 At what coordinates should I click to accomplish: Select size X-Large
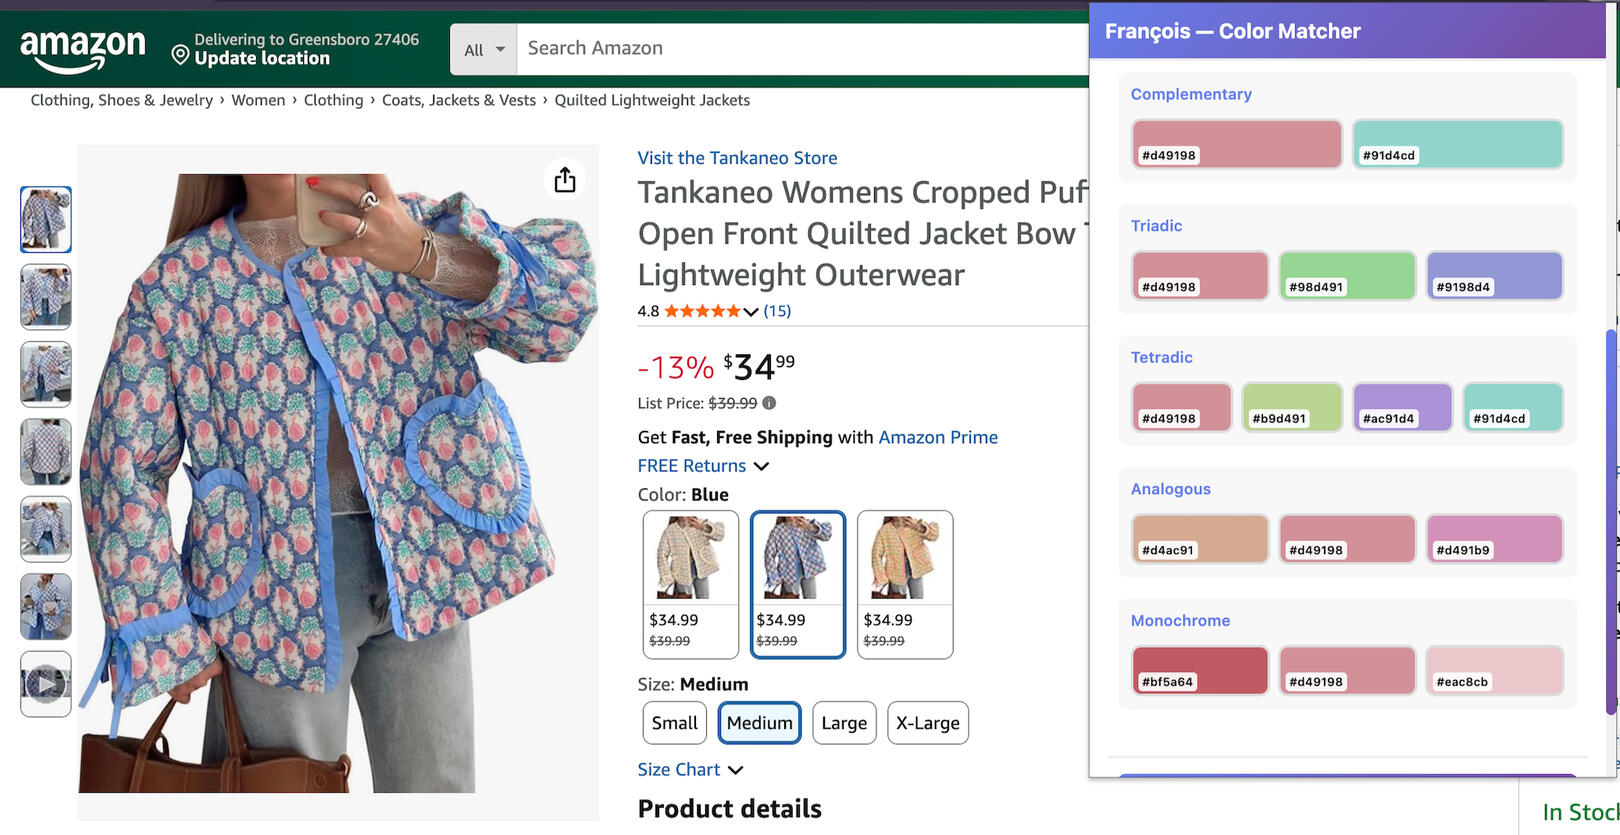coord(927,723)
